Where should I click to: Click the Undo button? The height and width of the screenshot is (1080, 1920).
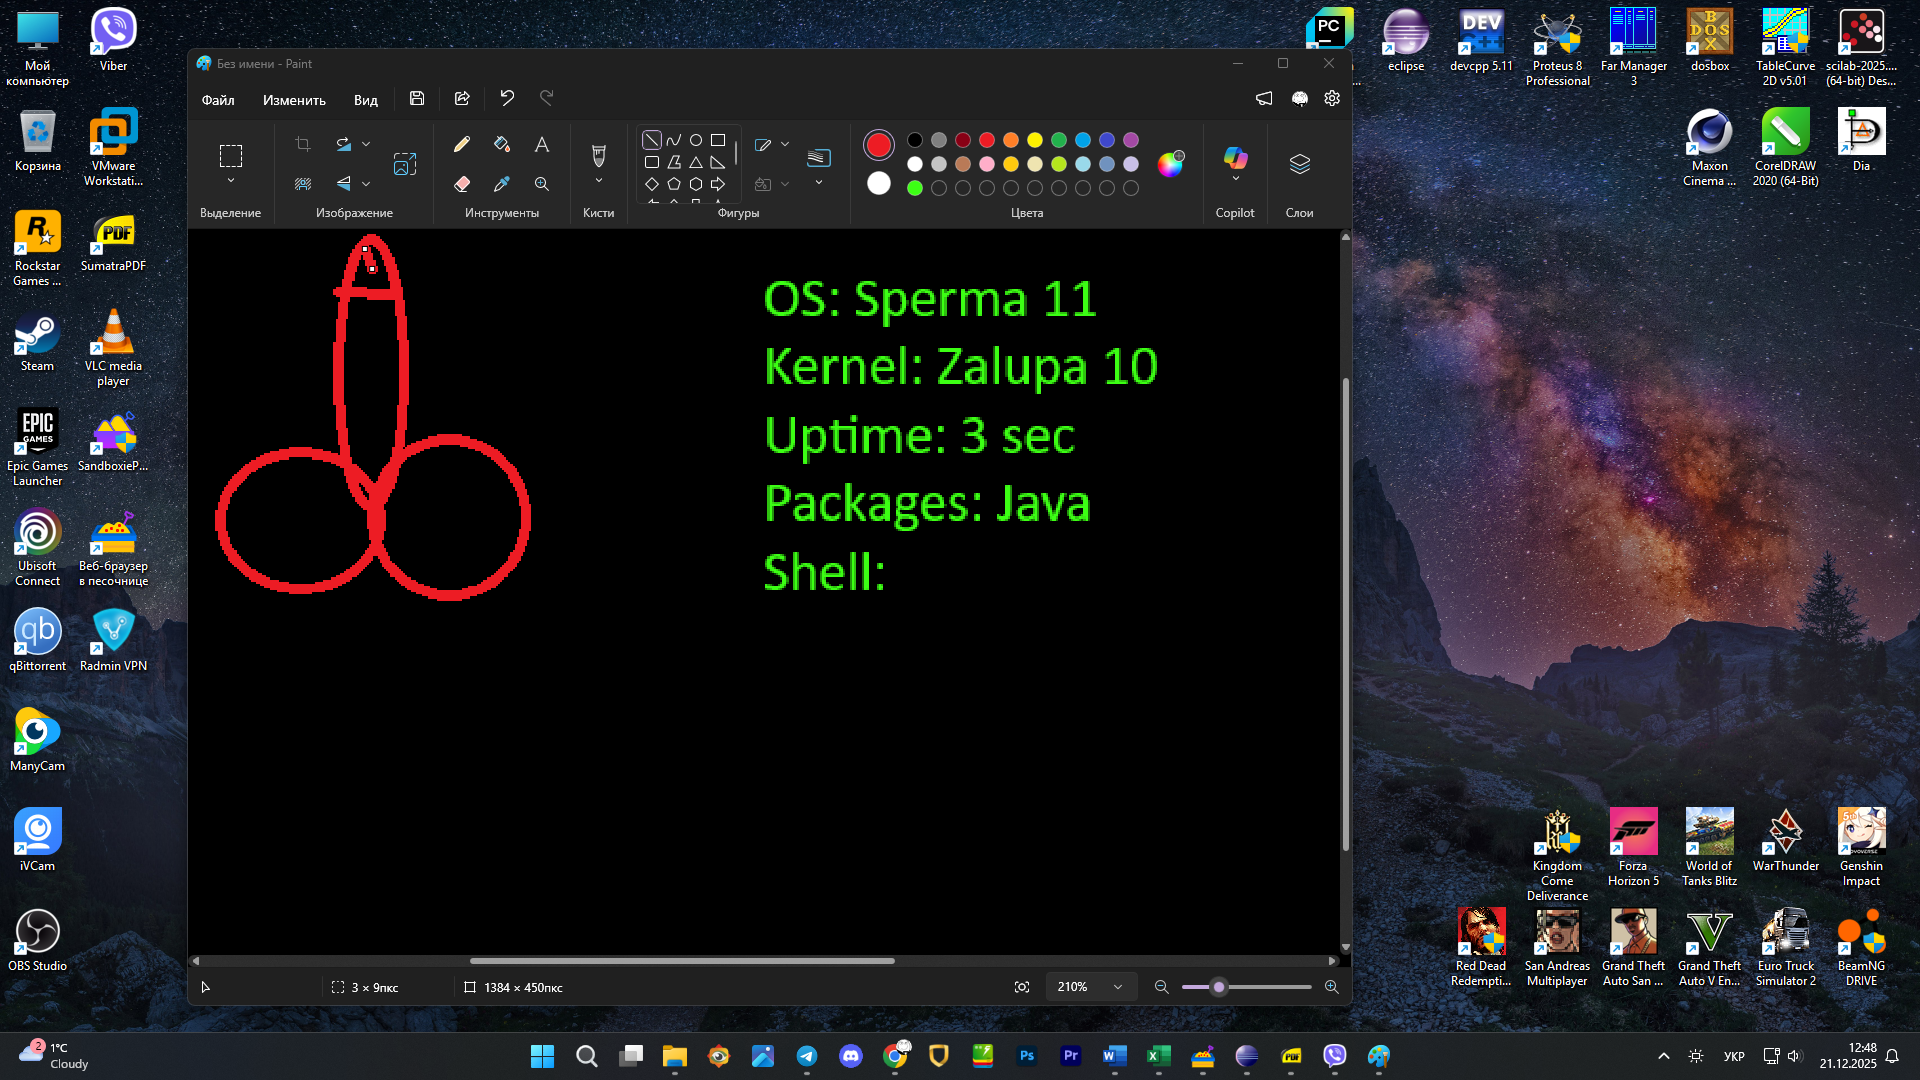(x=507, y=98)
